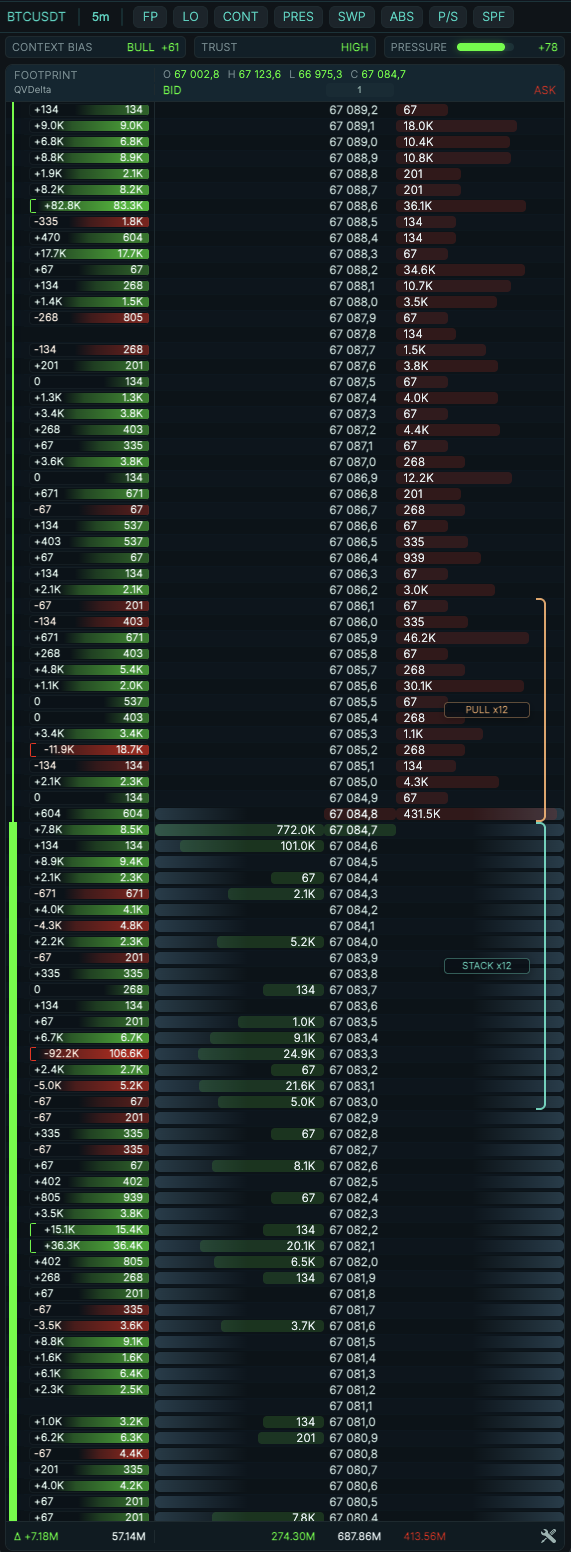Click the STACK x12 label
Screen dimensions: 571x1552
(487, 965)
